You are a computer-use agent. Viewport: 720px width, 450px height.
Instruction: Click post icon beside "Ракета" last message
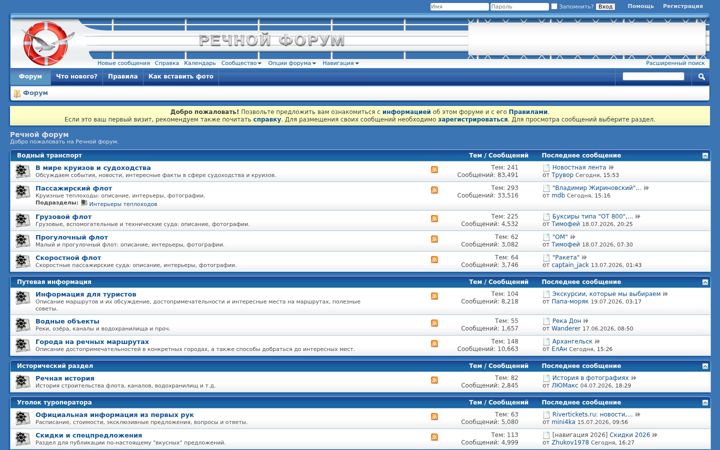click(x=546, y=258)
